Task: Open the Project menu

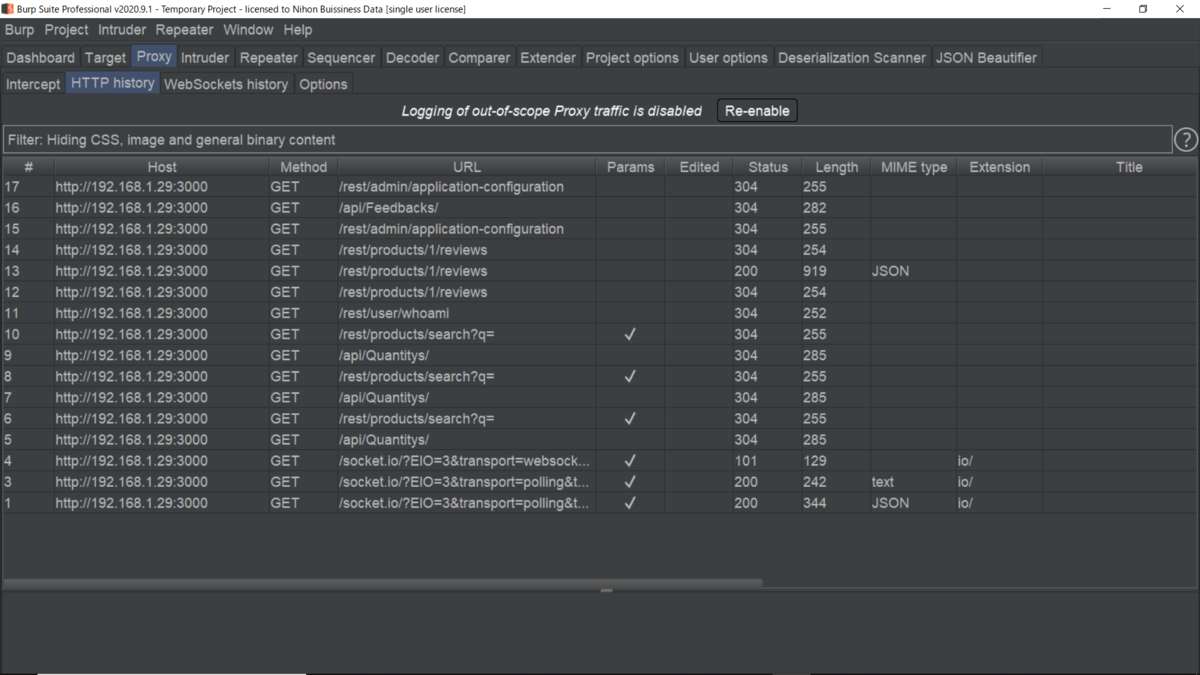Action: [66, 30]
